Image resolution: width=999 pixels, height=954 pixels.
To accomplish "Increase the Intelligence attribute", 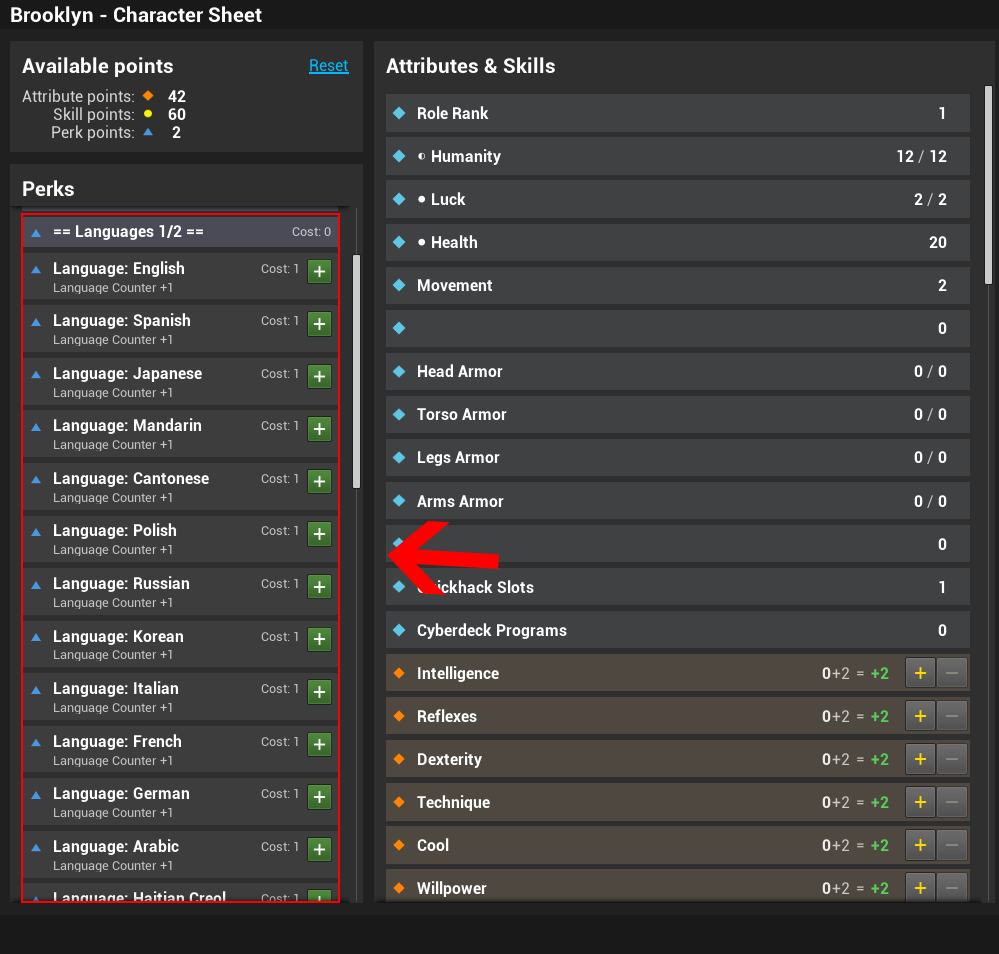I will [919, 674].
